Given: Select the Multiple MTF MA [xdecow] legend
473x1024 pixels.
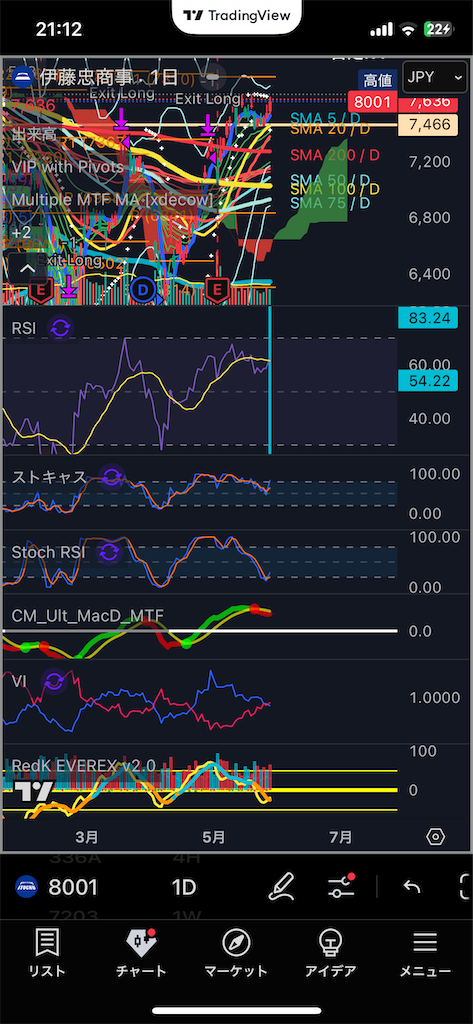Looking at the screenshot, I should pyautogui.click(x=112, y=199).
